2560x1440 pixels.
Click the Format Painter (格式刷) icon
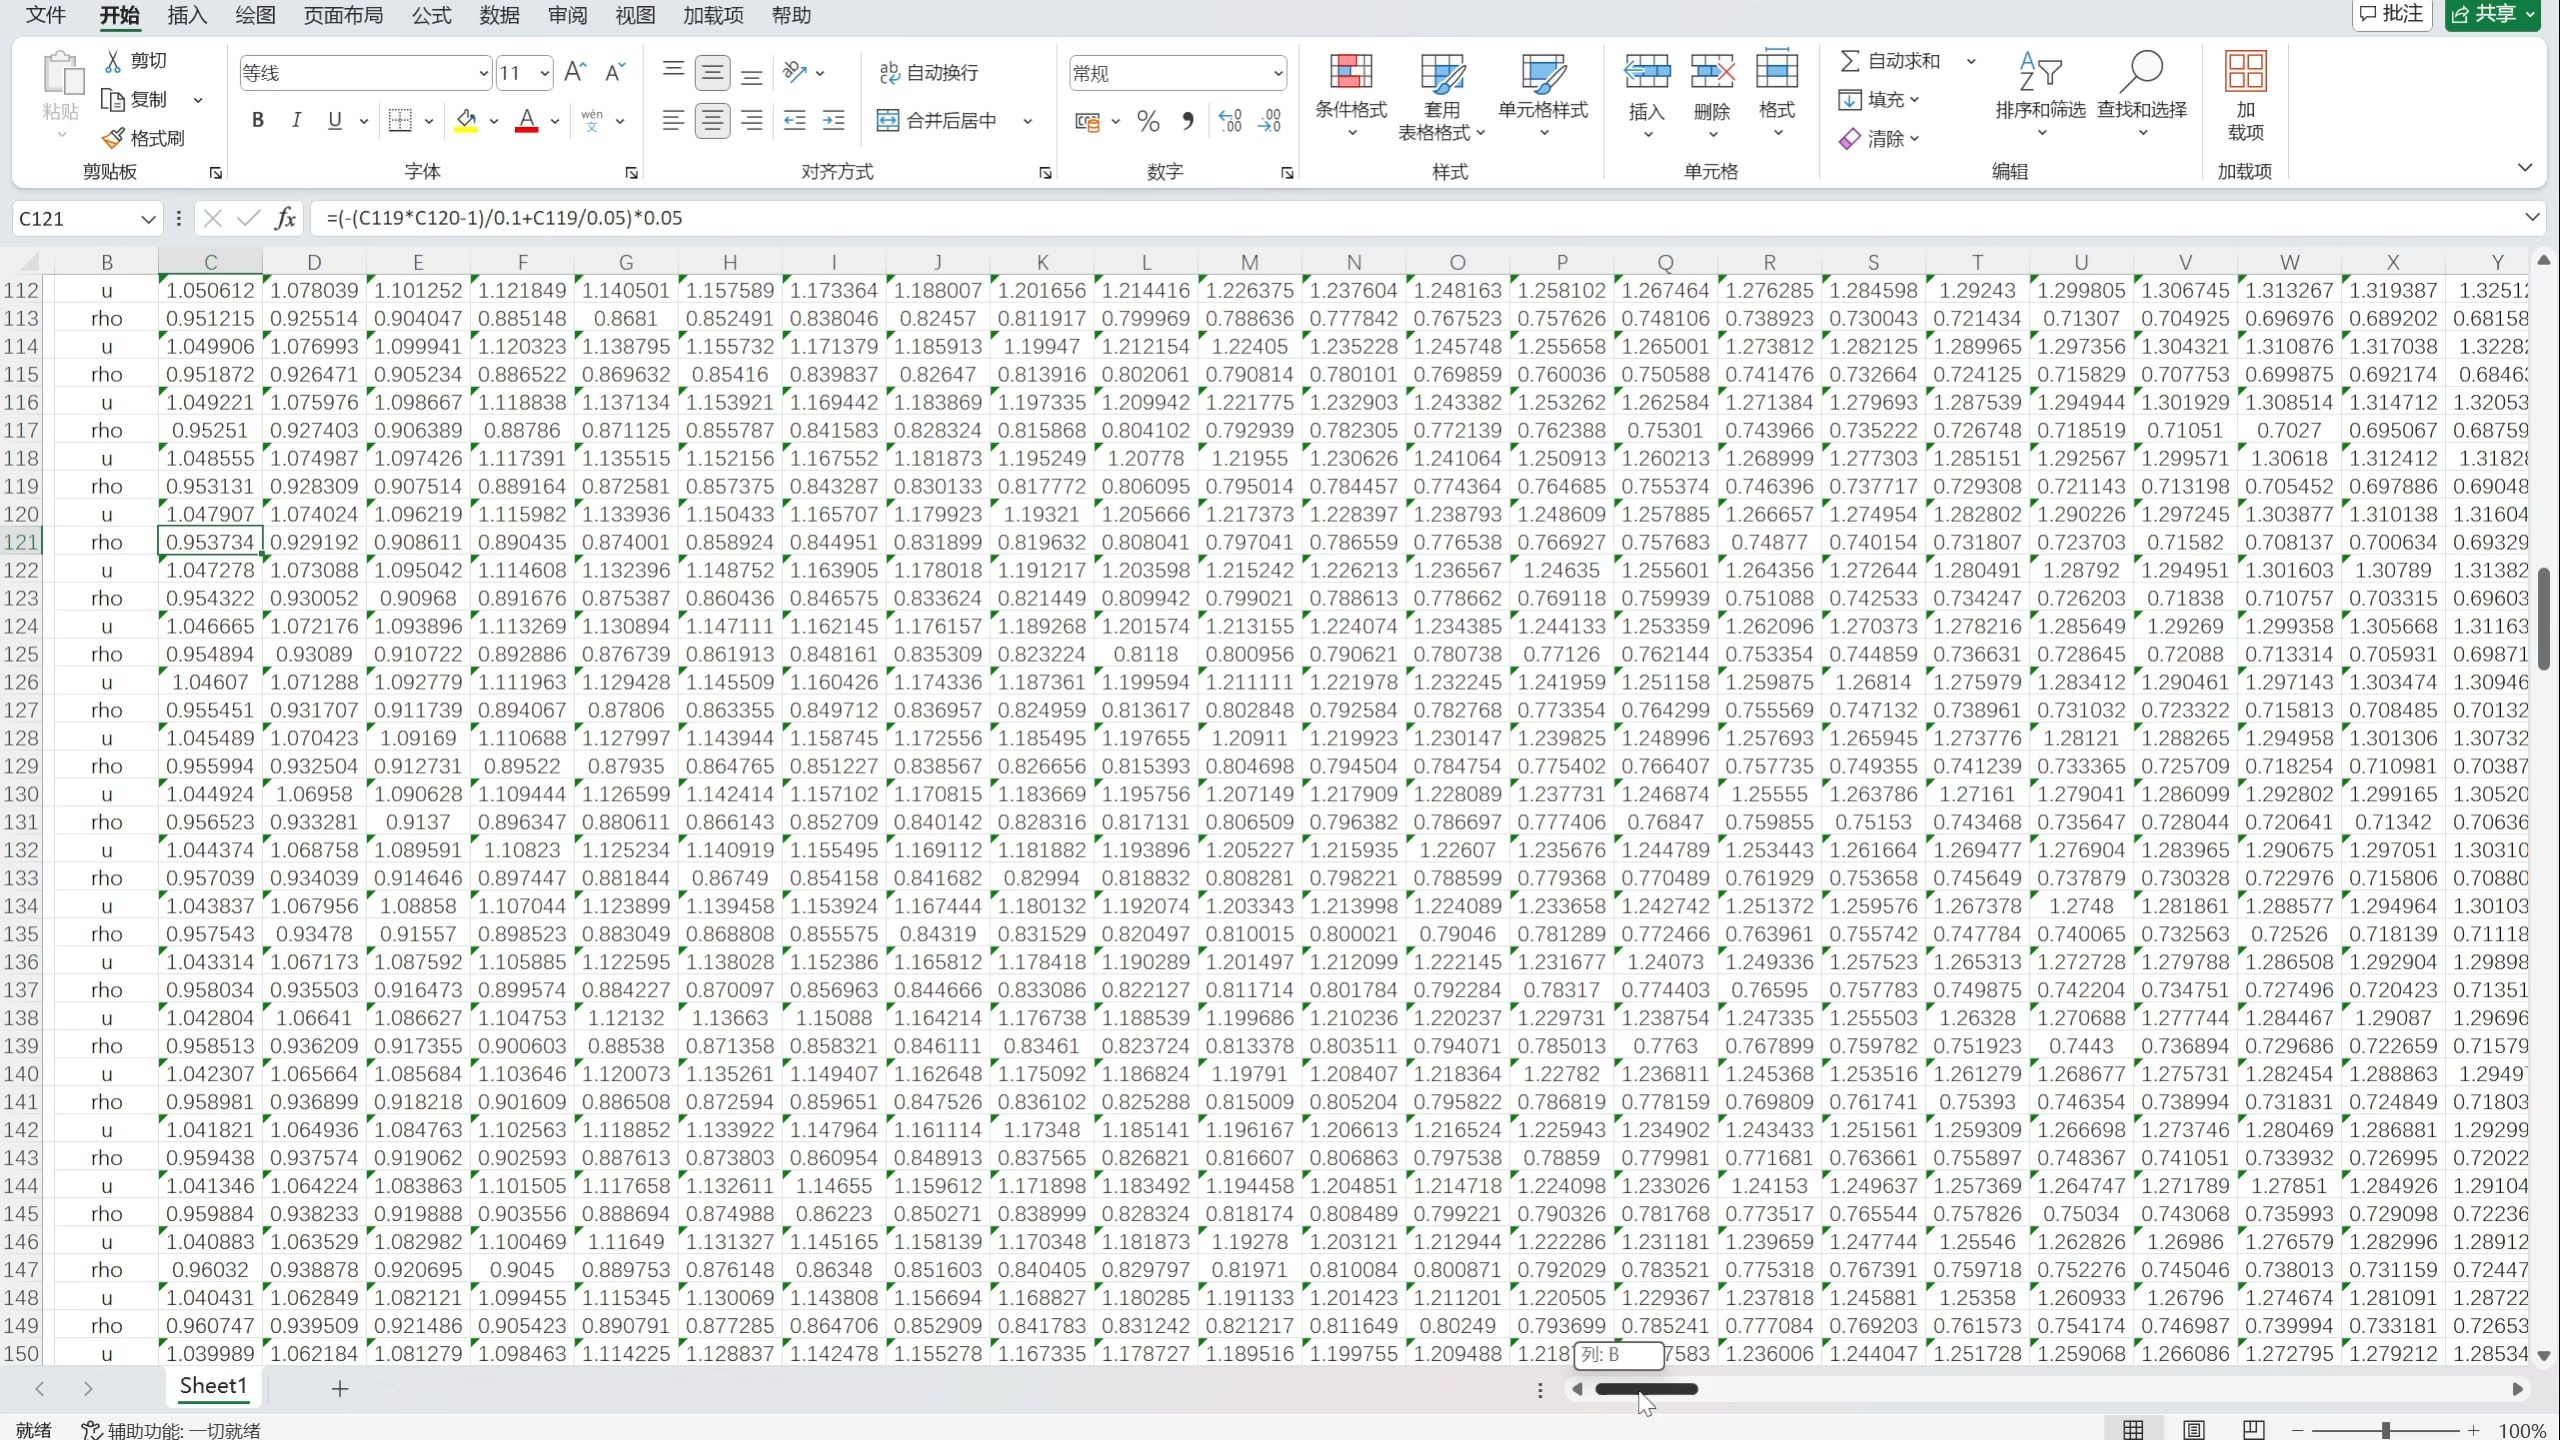click(114, 138)
